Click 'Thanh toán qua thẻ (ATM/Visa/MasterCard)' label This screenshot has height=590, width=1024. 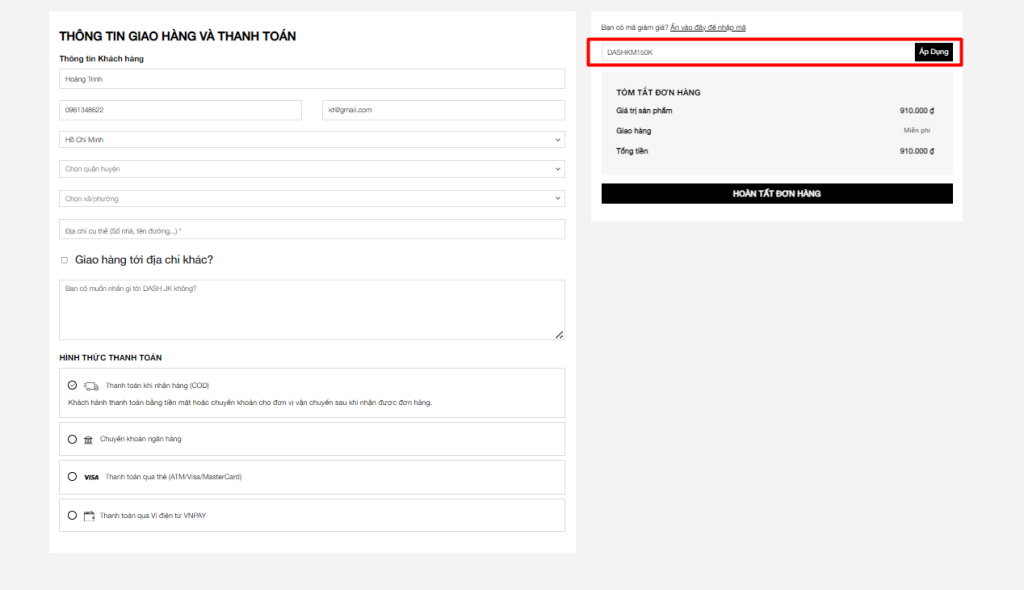[x=173, y=477]
